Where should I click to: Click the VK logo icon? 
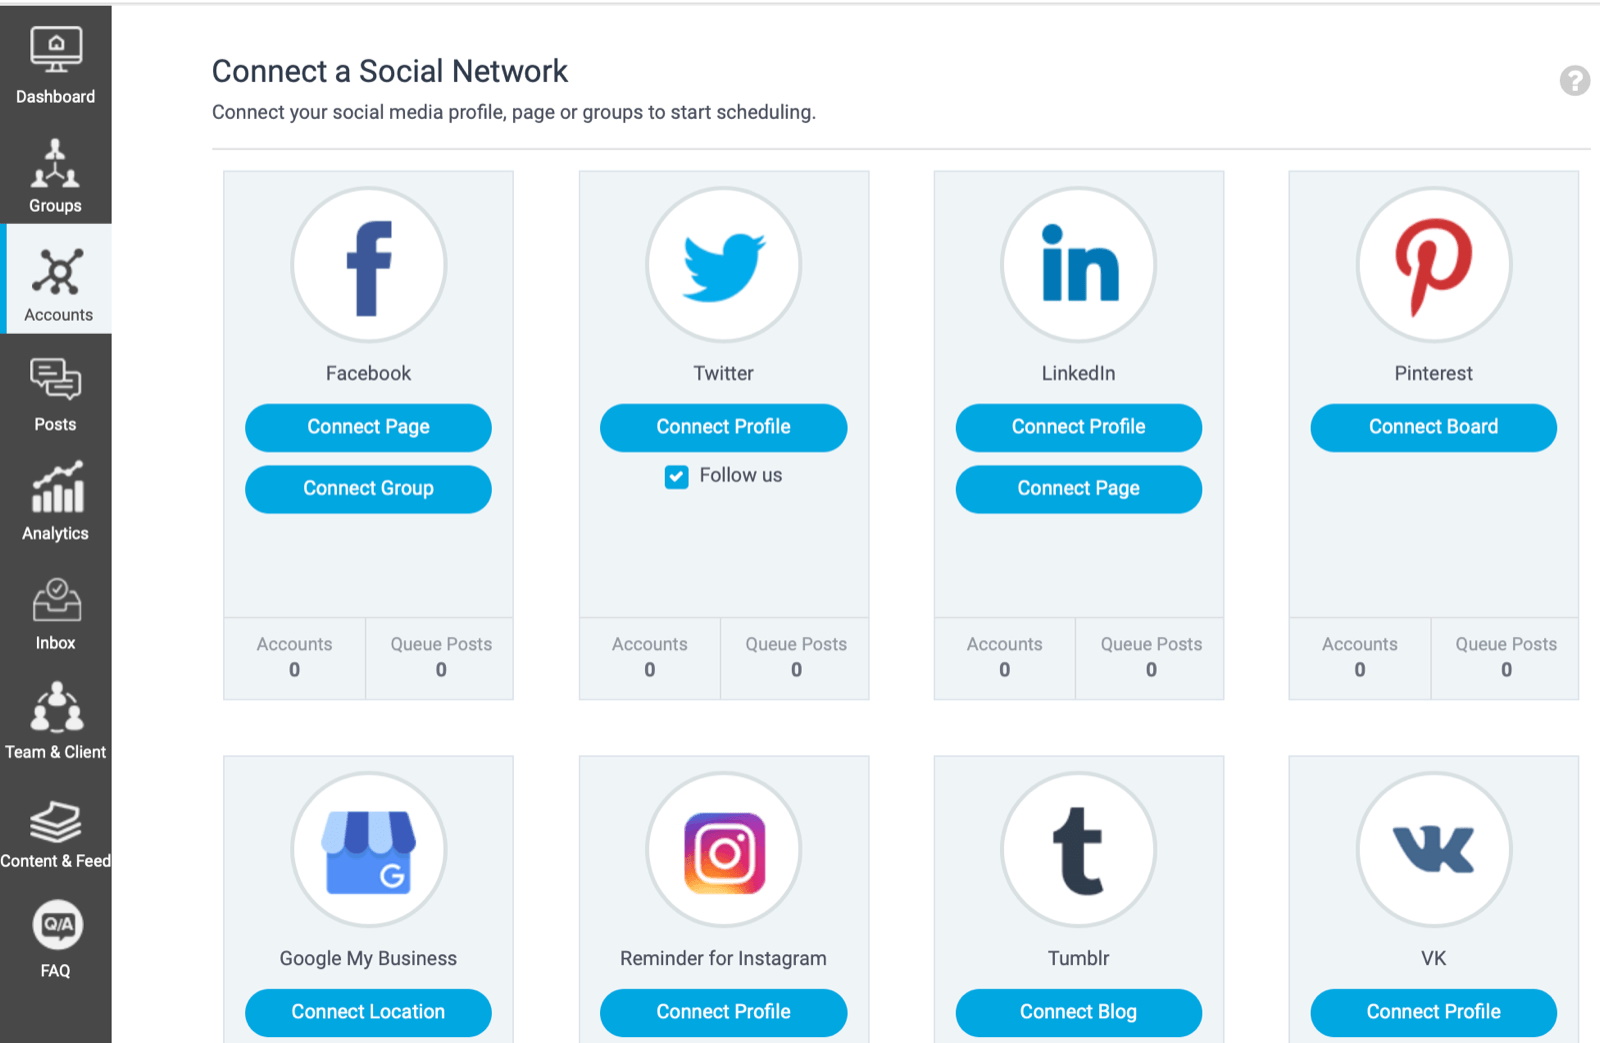tap(1433, 851)
